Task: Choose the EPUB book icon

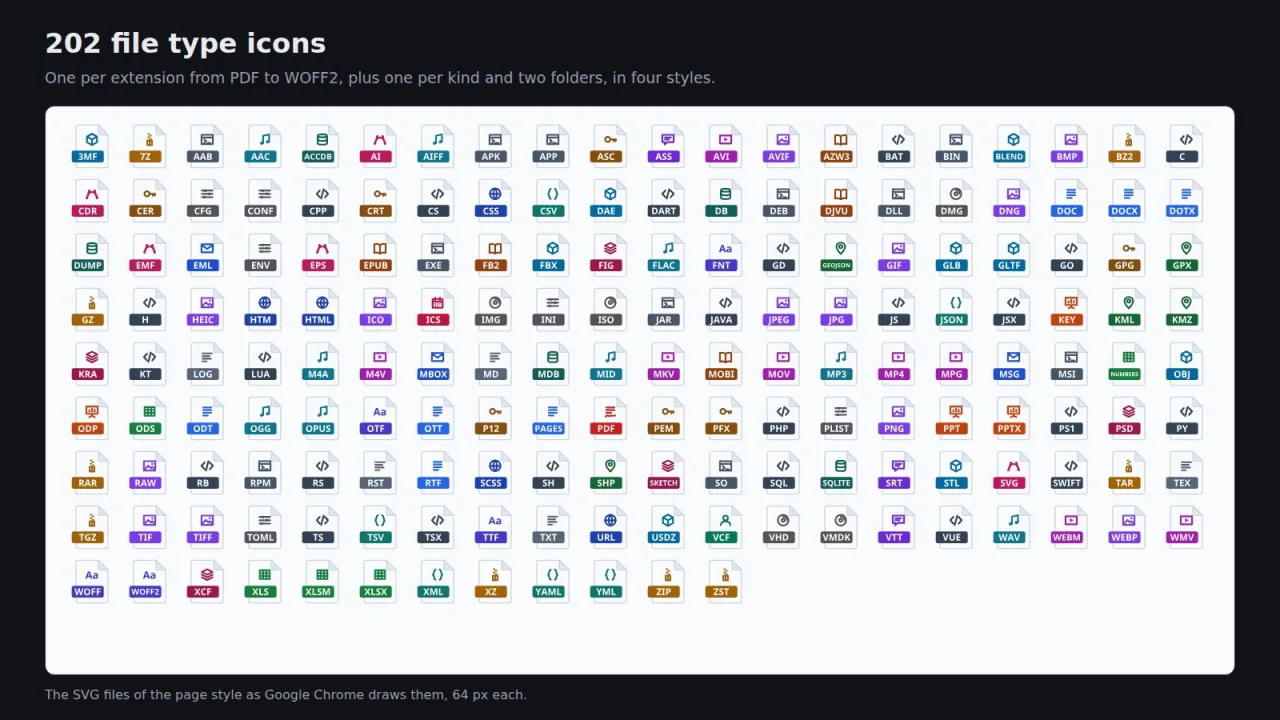Action: 379,254
